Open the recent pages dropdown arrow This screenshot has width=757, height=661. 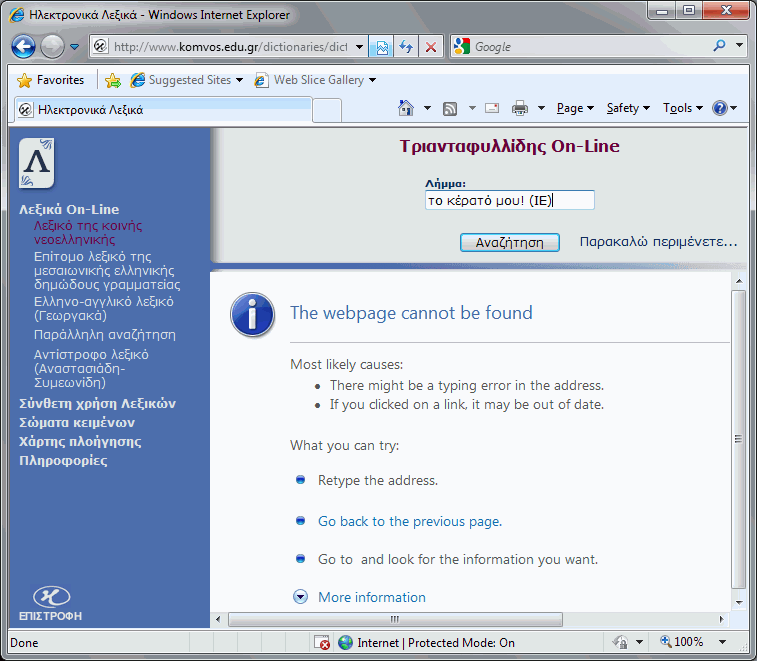click(x=74, y=47)
